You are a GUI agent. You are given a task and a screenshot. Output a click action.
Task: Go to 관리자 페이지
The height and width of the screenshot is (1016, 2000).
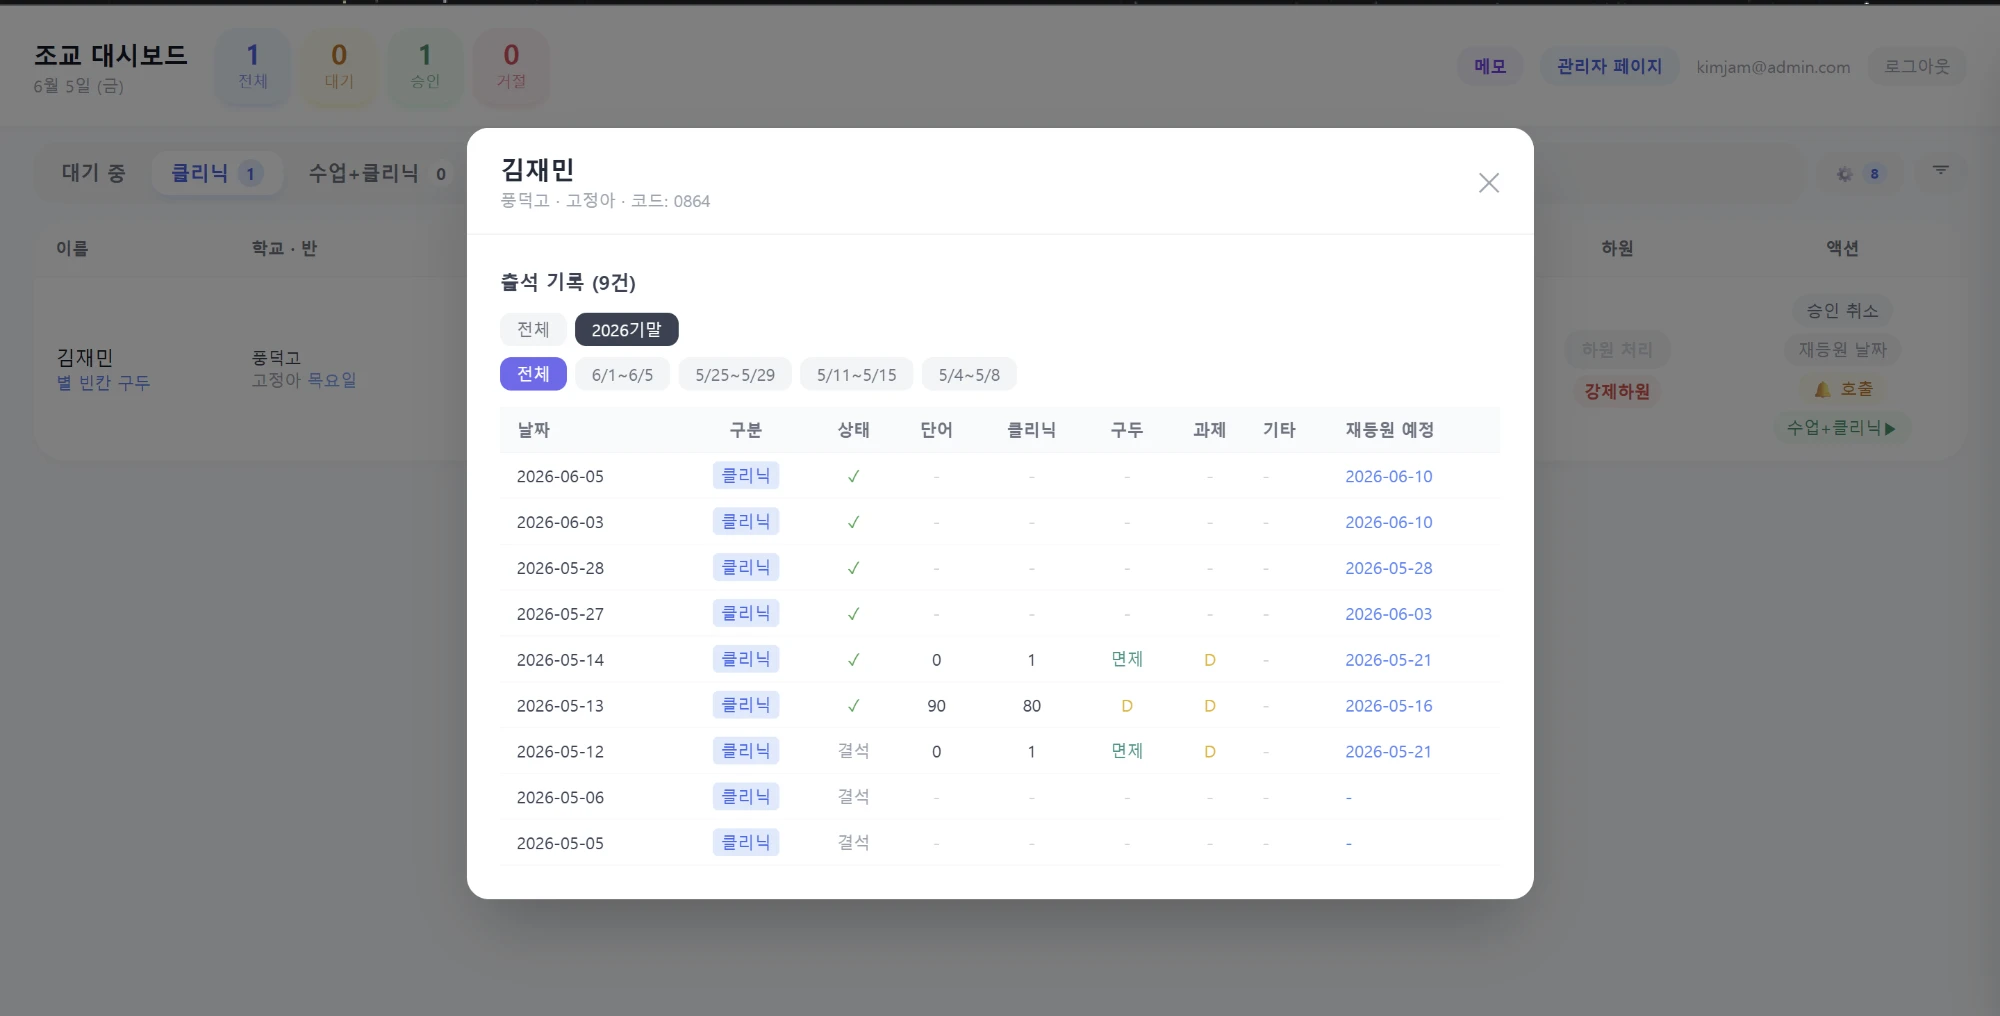coord(1609,66)
